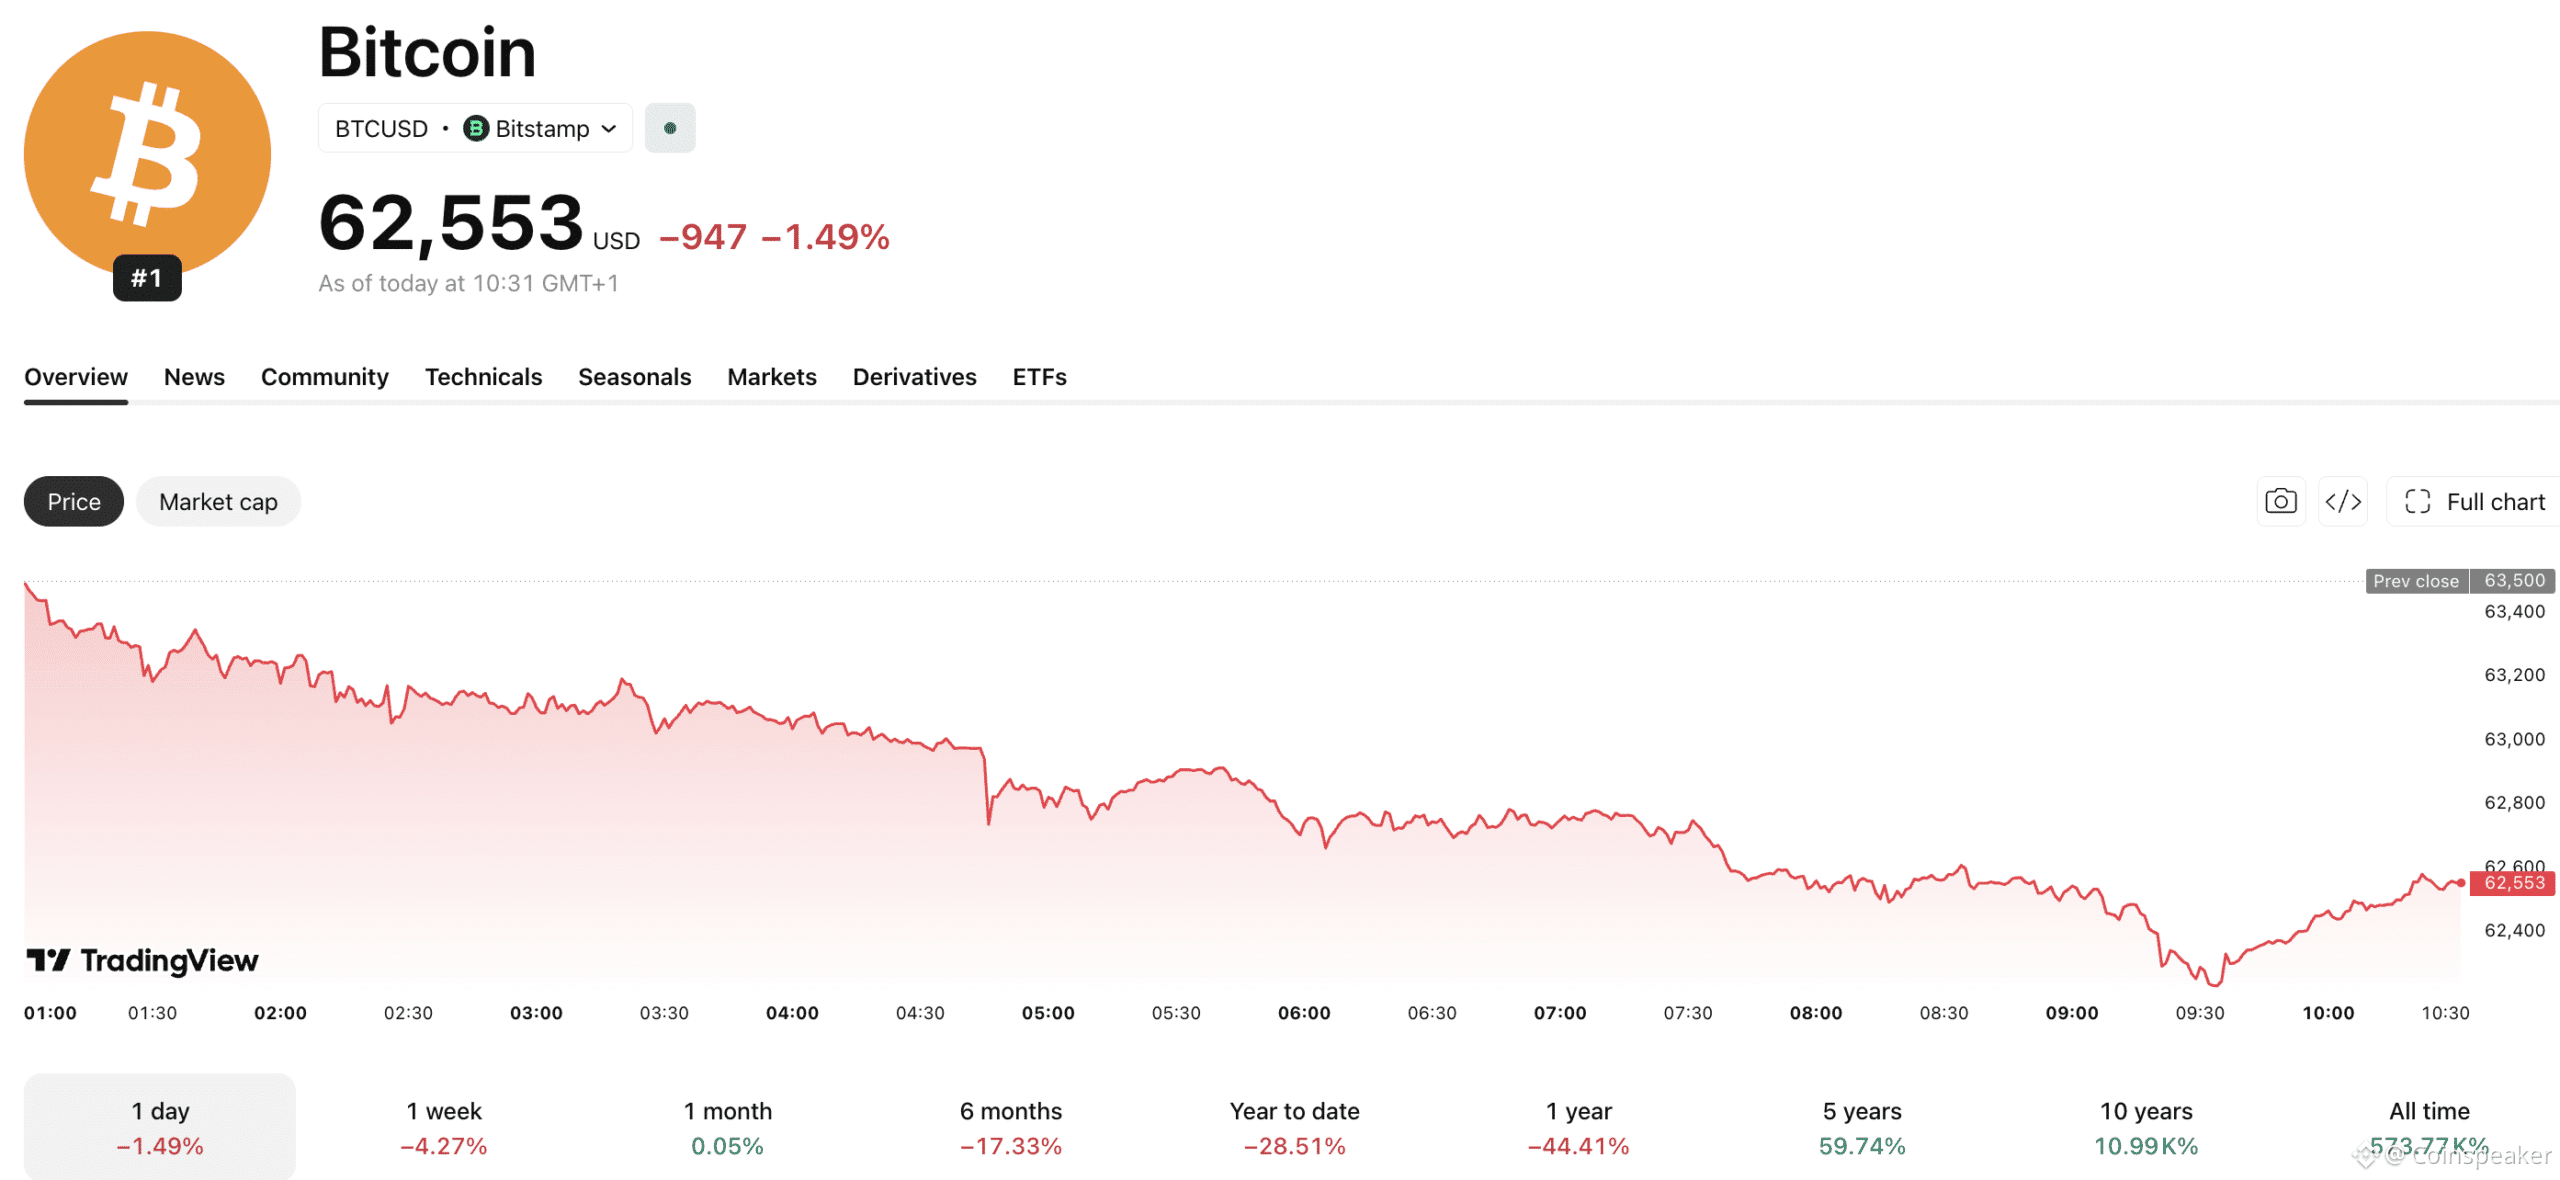
Task: Click the #1 rank badge
Action: [147, 278]
